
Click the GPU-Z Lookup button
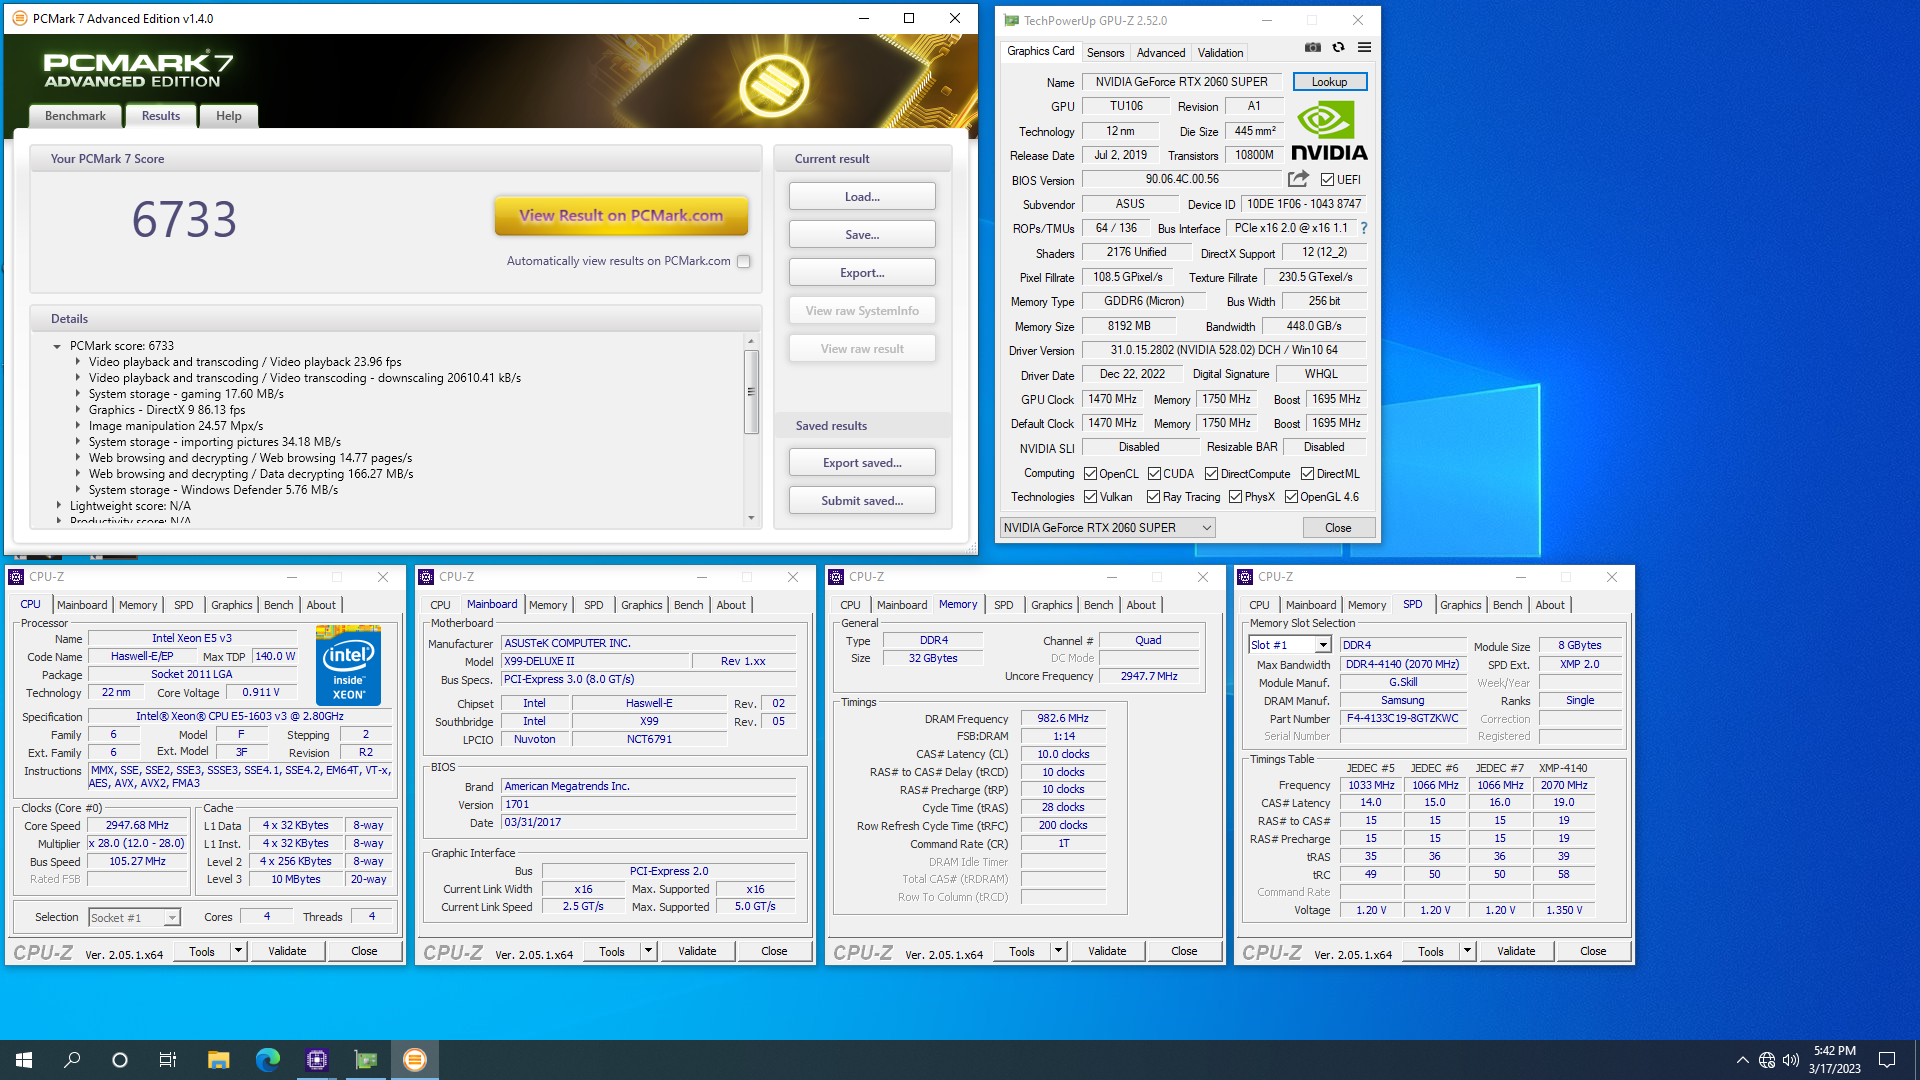tap(1329, 82)
